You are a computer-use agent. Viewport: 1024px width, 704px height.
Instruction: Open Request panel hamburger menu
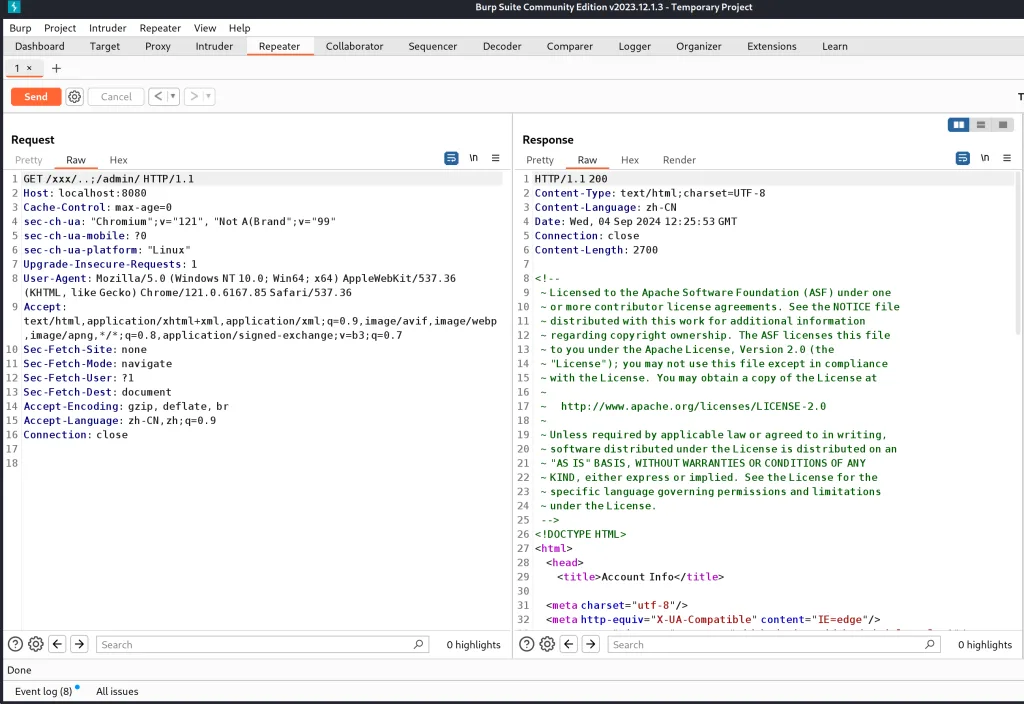[x=496, y=158]
